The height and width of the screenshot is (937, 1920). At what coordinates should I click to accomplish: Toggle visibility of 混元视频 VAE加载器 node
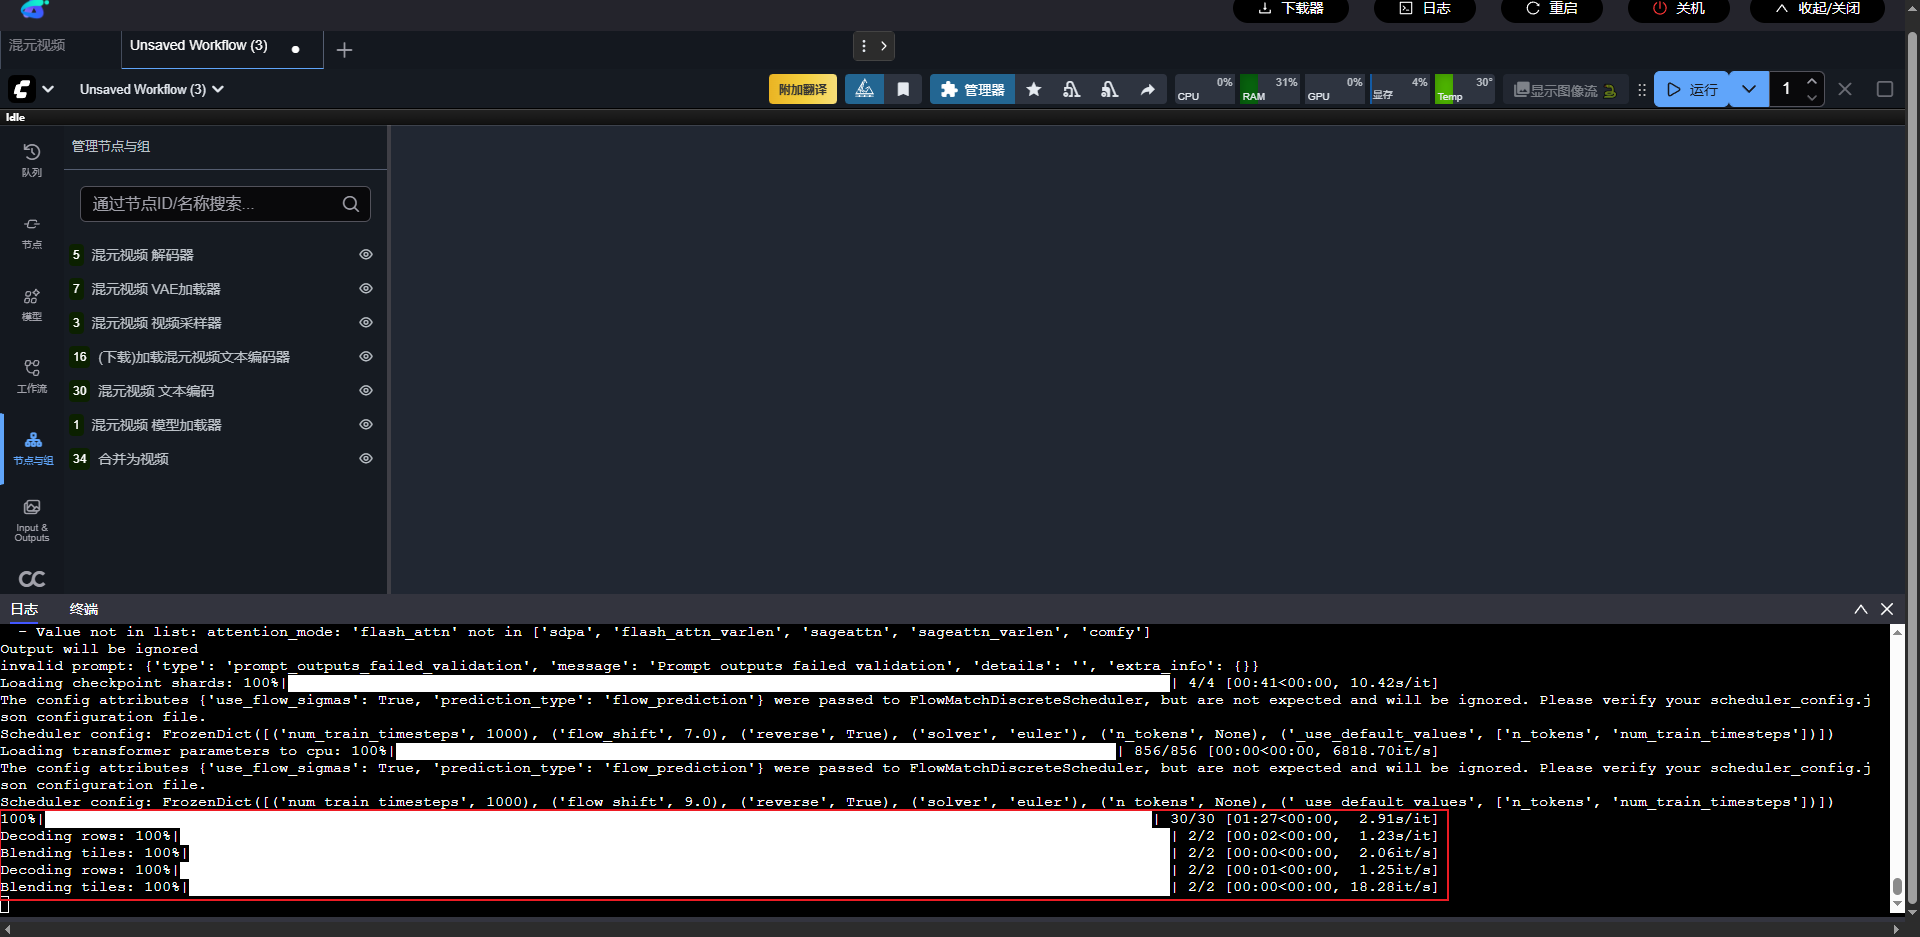[x=366, y=289]
